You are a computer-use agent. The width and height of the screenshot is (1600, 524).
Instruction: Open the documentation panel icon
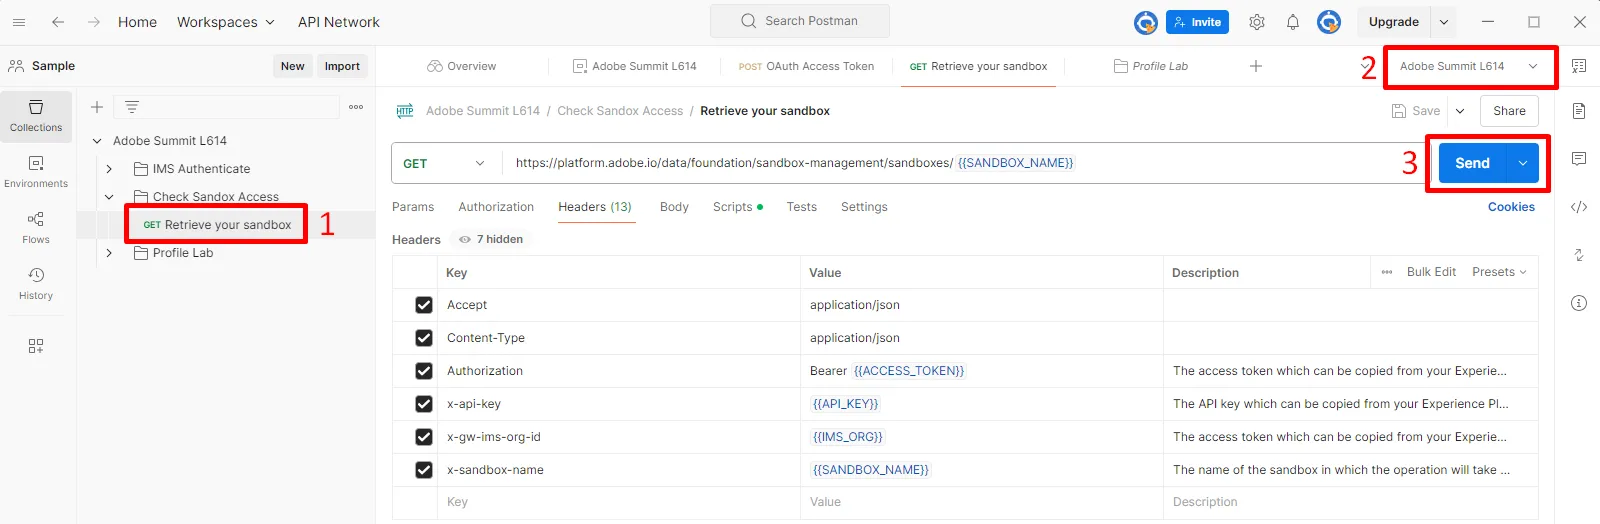point(1579,111)
